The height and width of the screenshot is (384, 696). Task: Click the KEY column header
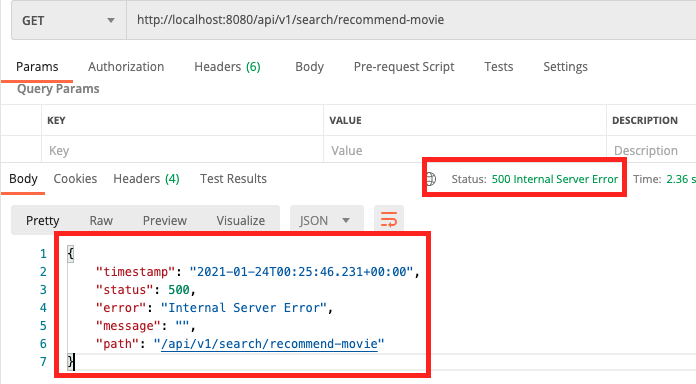tap(56, 120)
